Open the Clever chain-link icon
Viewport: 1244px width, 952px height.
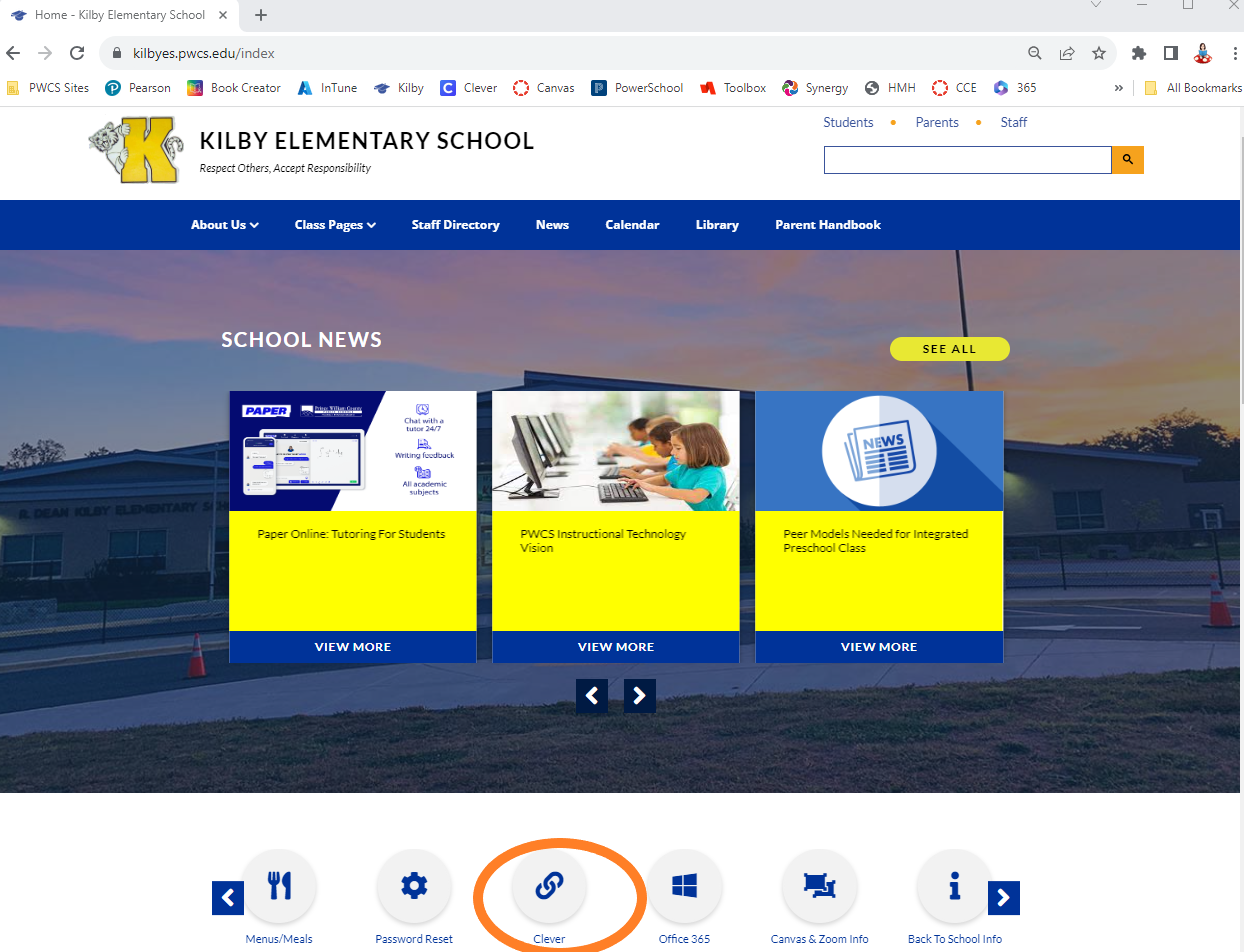549,886
